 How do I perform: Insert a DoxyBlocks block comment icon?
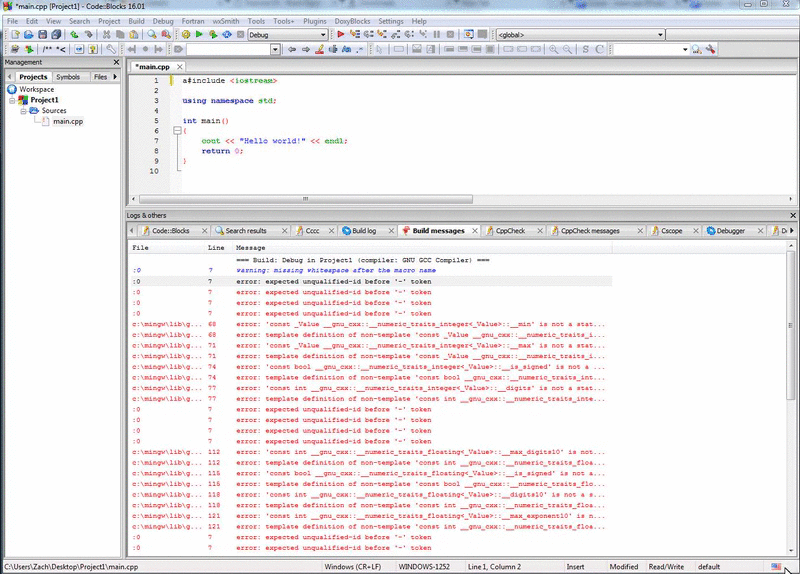[x=47, y=49]
